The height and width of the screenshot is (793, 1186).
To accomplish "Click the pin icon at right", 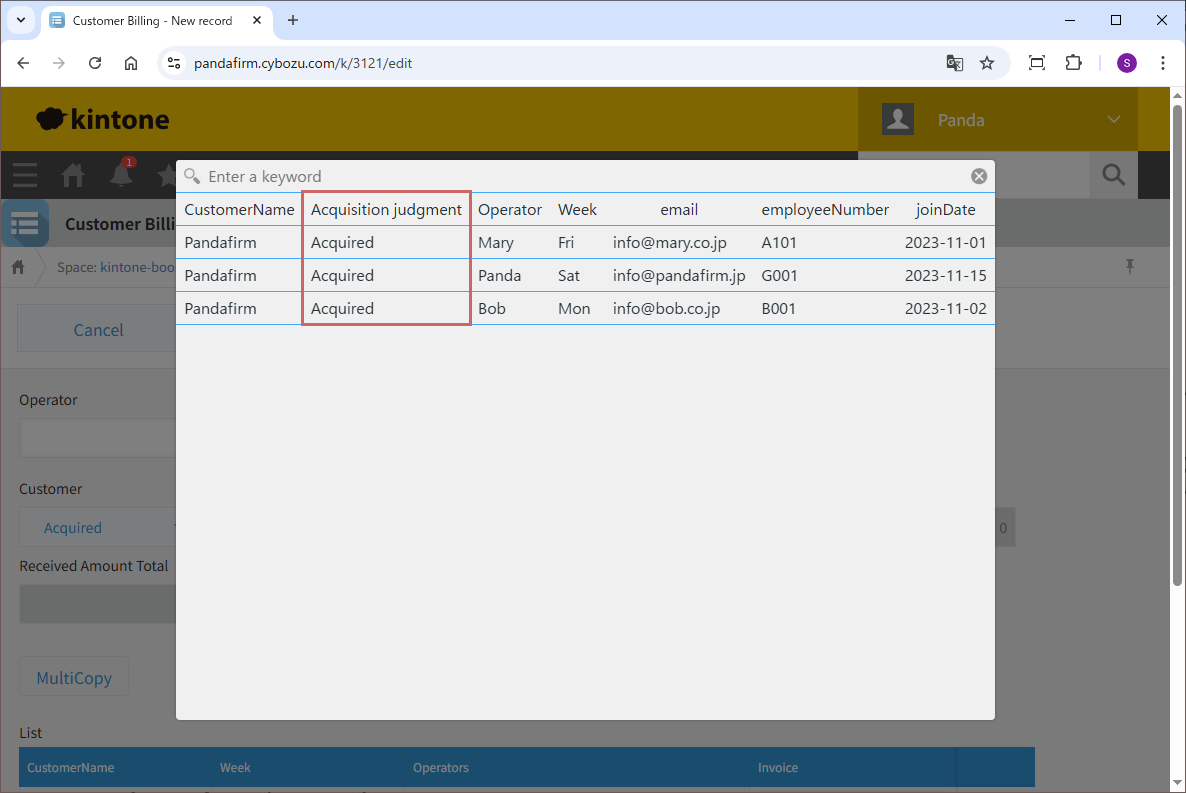I will pyautogui.click(x=1130, y=266).
